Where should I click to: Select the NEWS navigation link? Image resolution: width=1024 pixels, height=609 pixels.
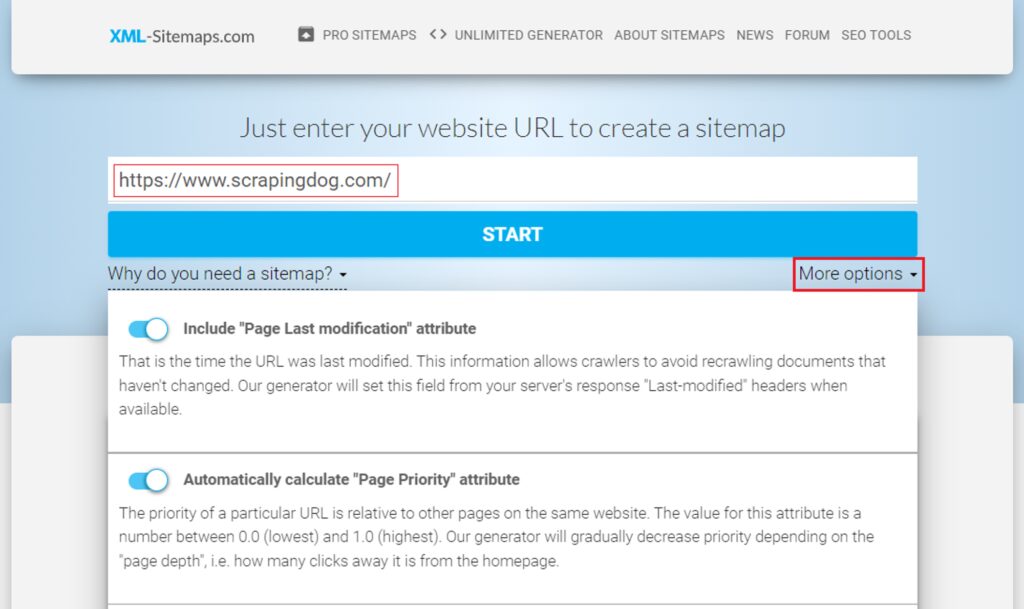point(755,35)
